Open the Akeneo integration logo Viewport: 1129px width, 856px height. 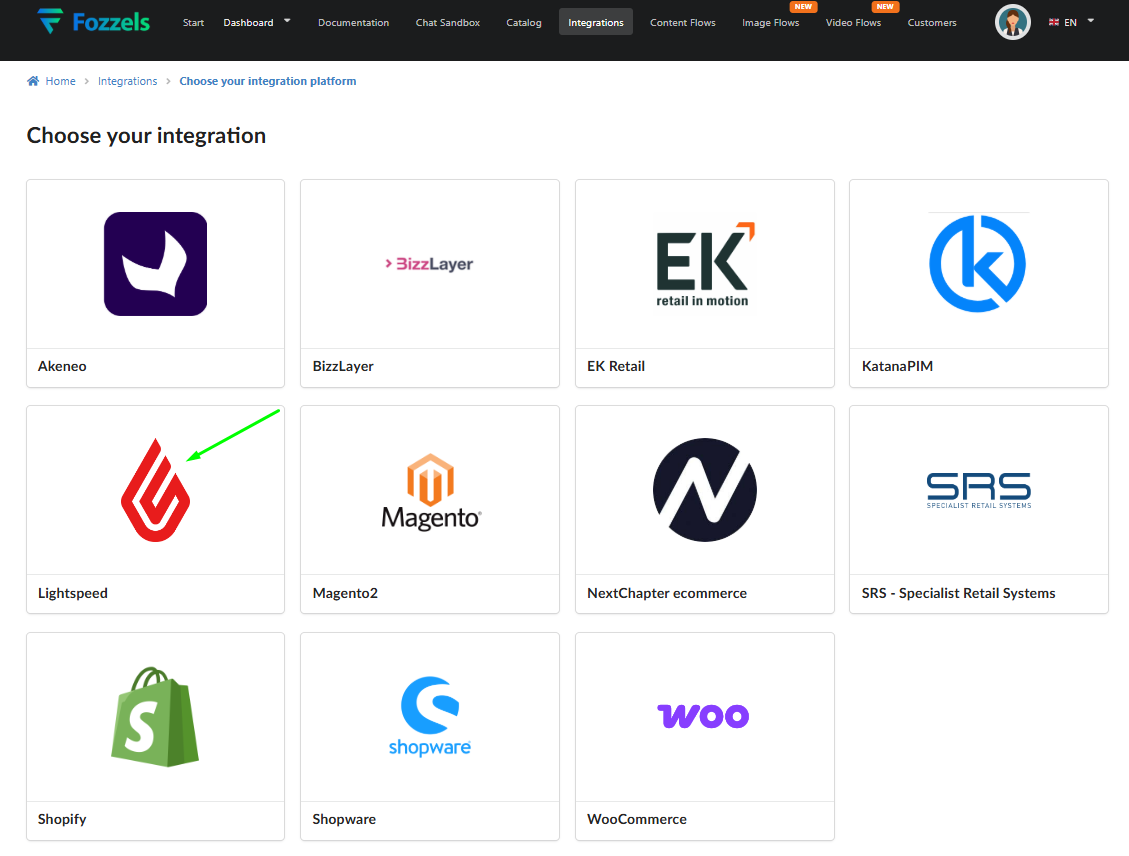156,263
